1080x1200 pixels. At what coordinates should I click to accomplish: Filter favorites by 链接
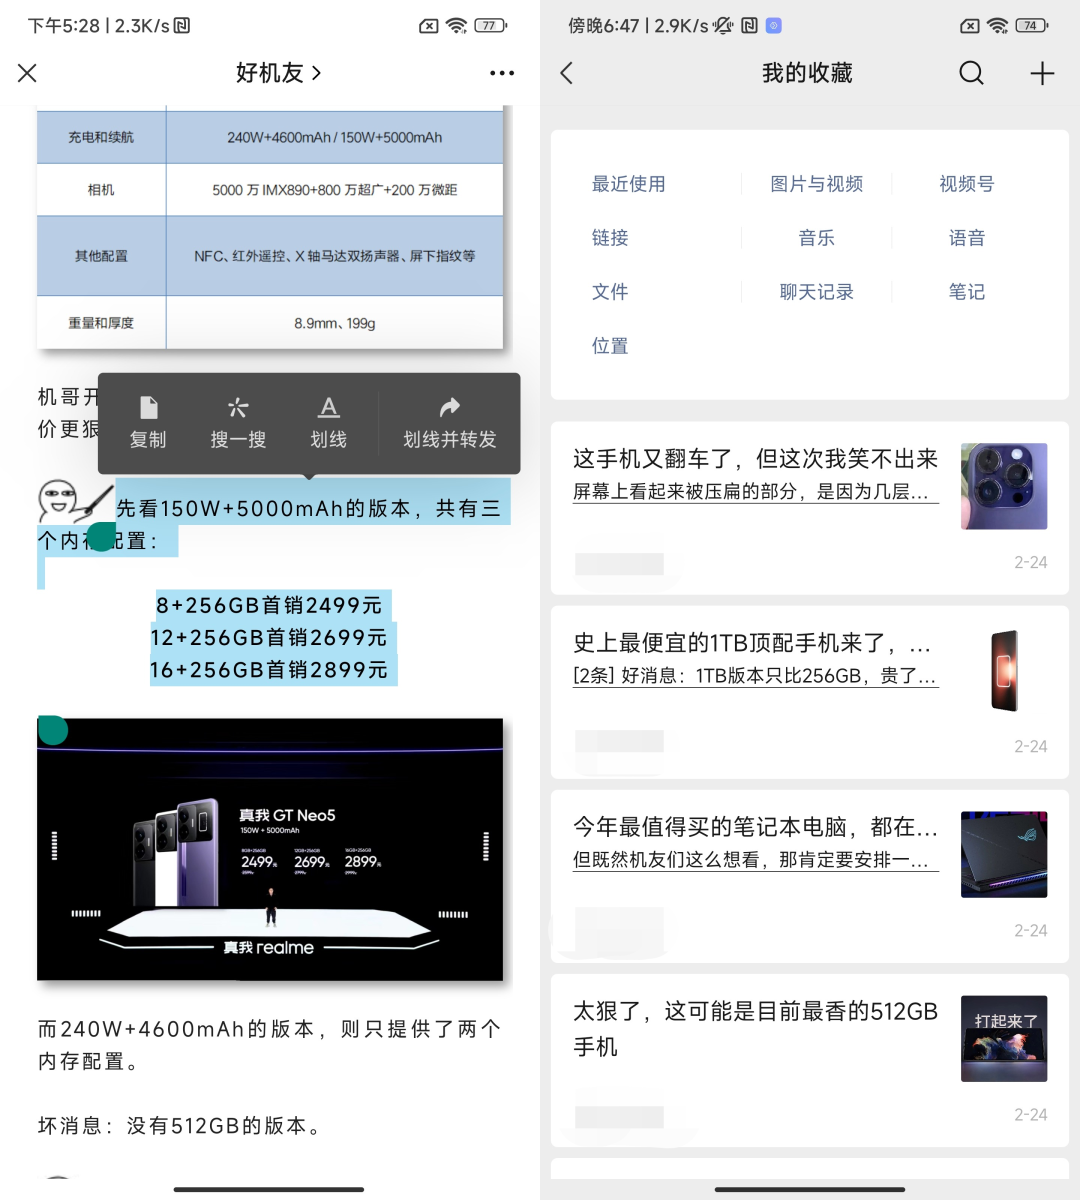click(x=610, y=238)
